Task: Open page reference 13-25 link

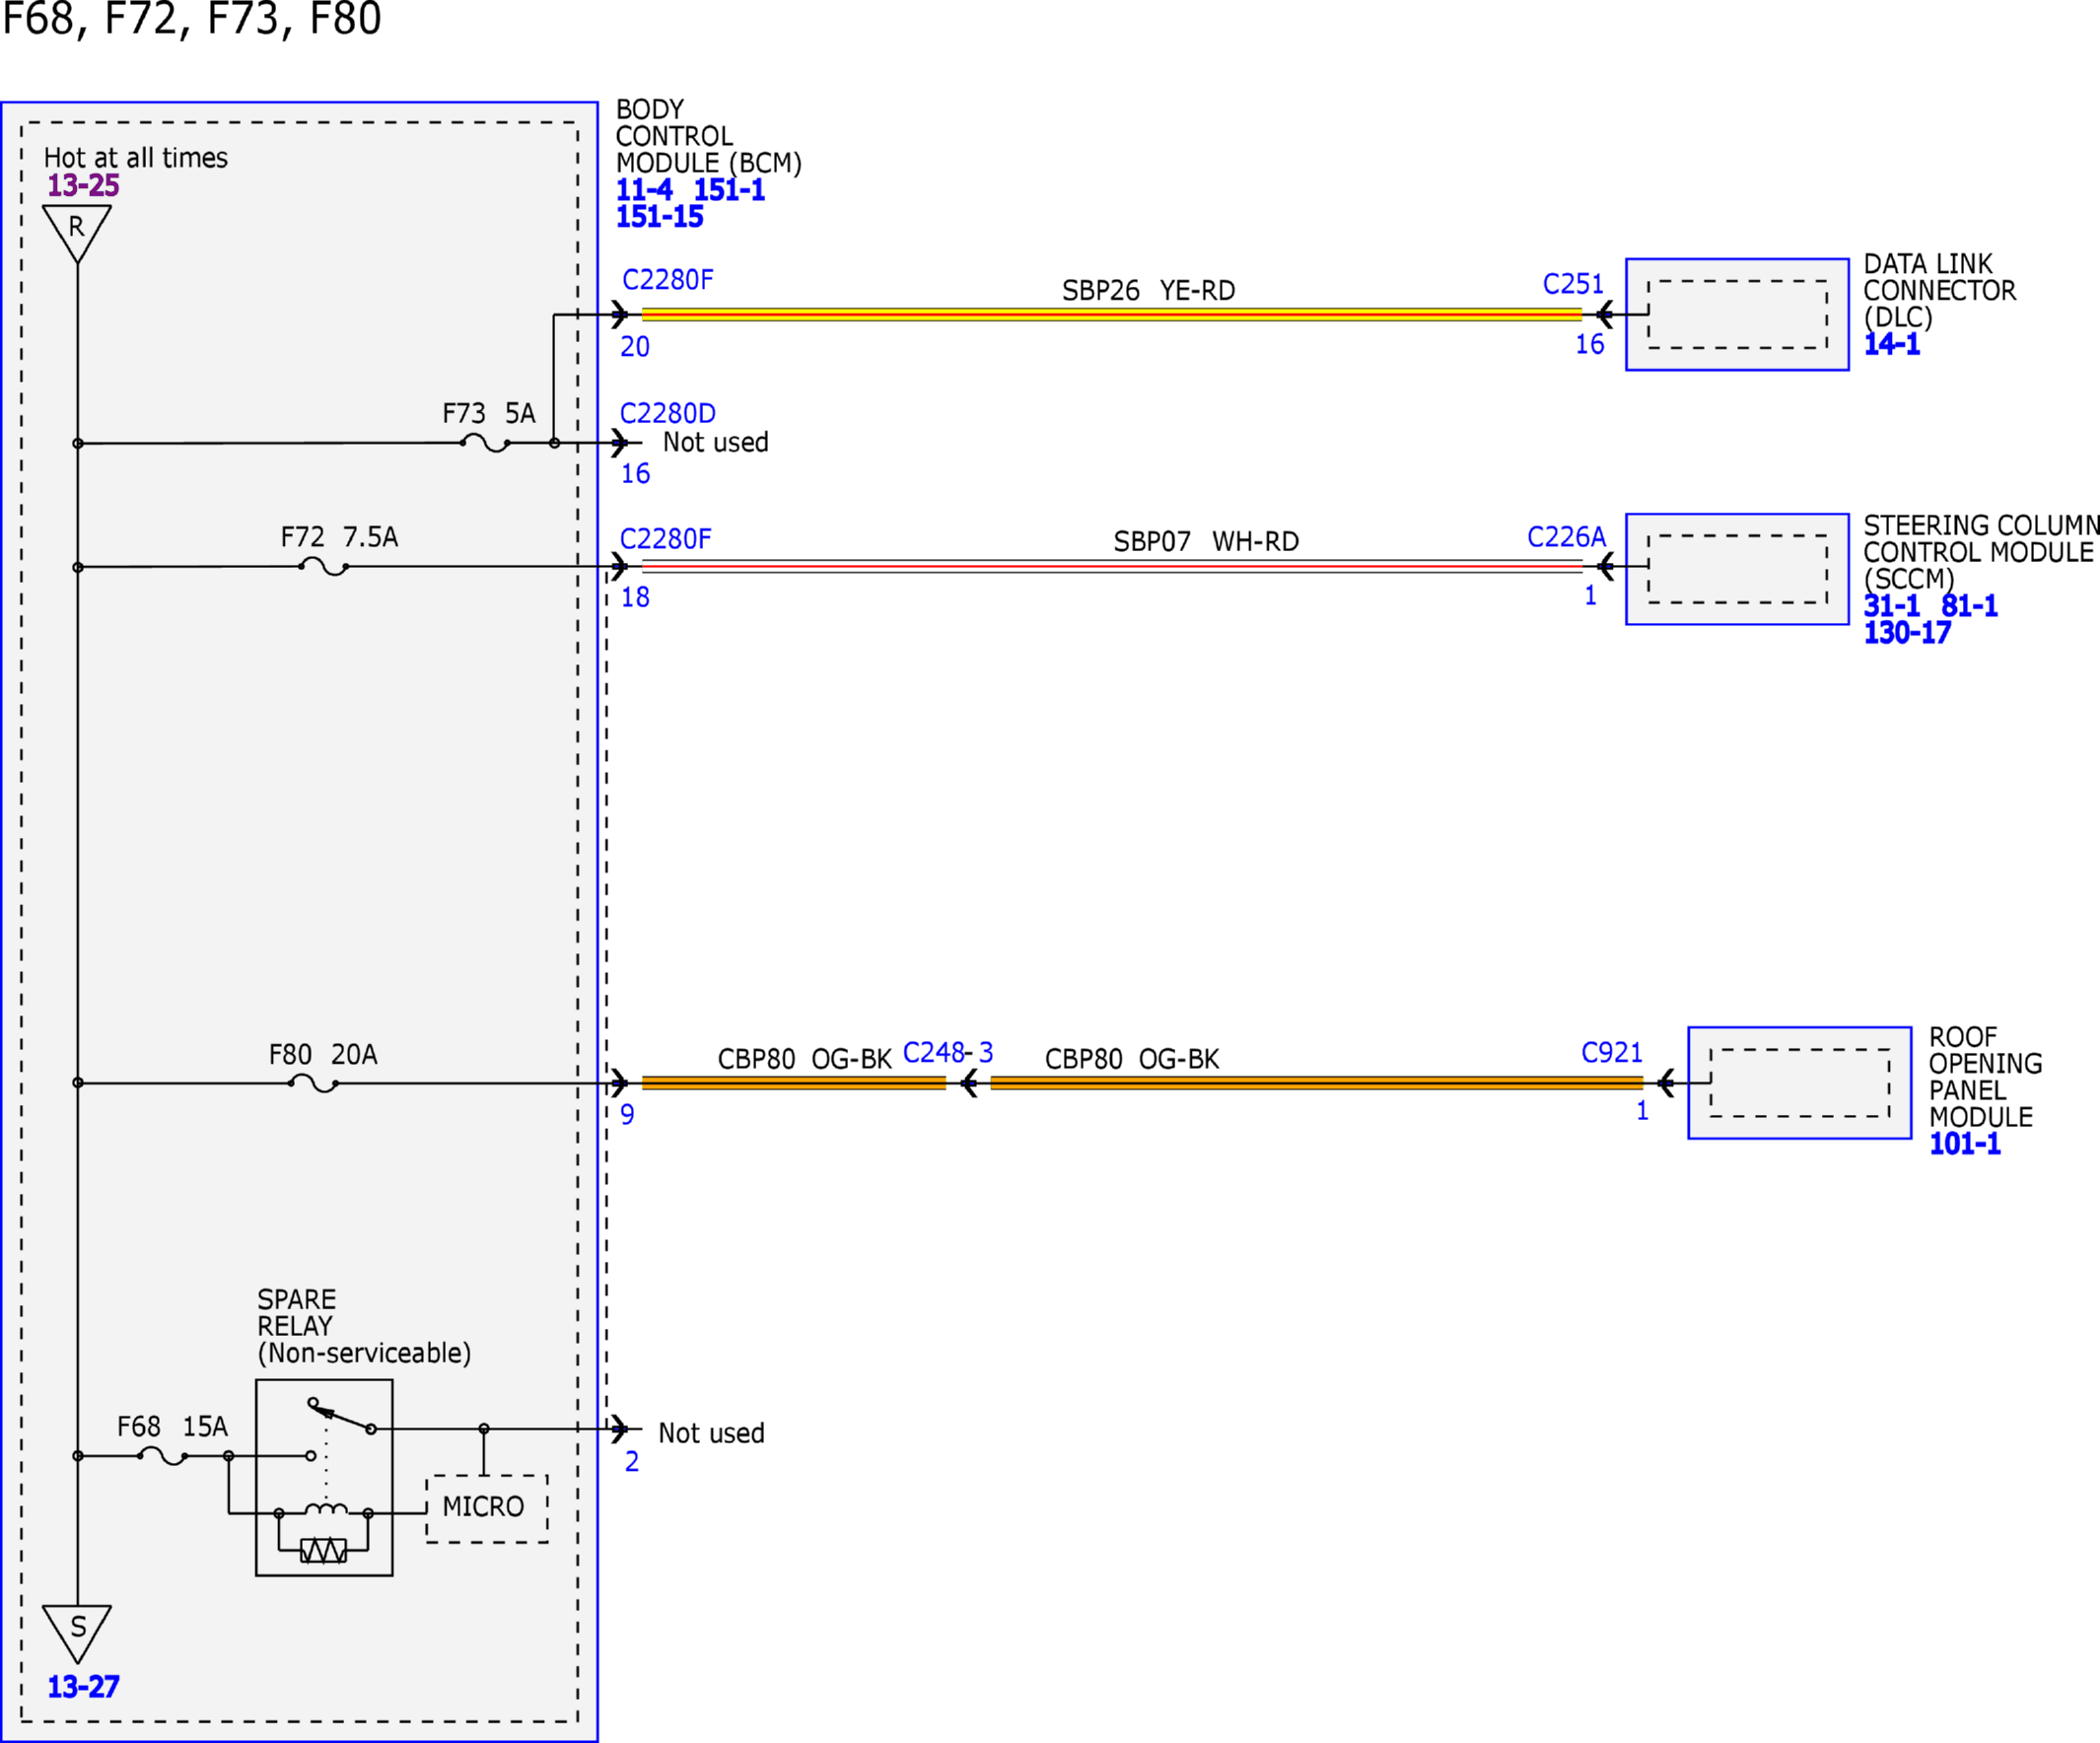Action: click(83, 185)
